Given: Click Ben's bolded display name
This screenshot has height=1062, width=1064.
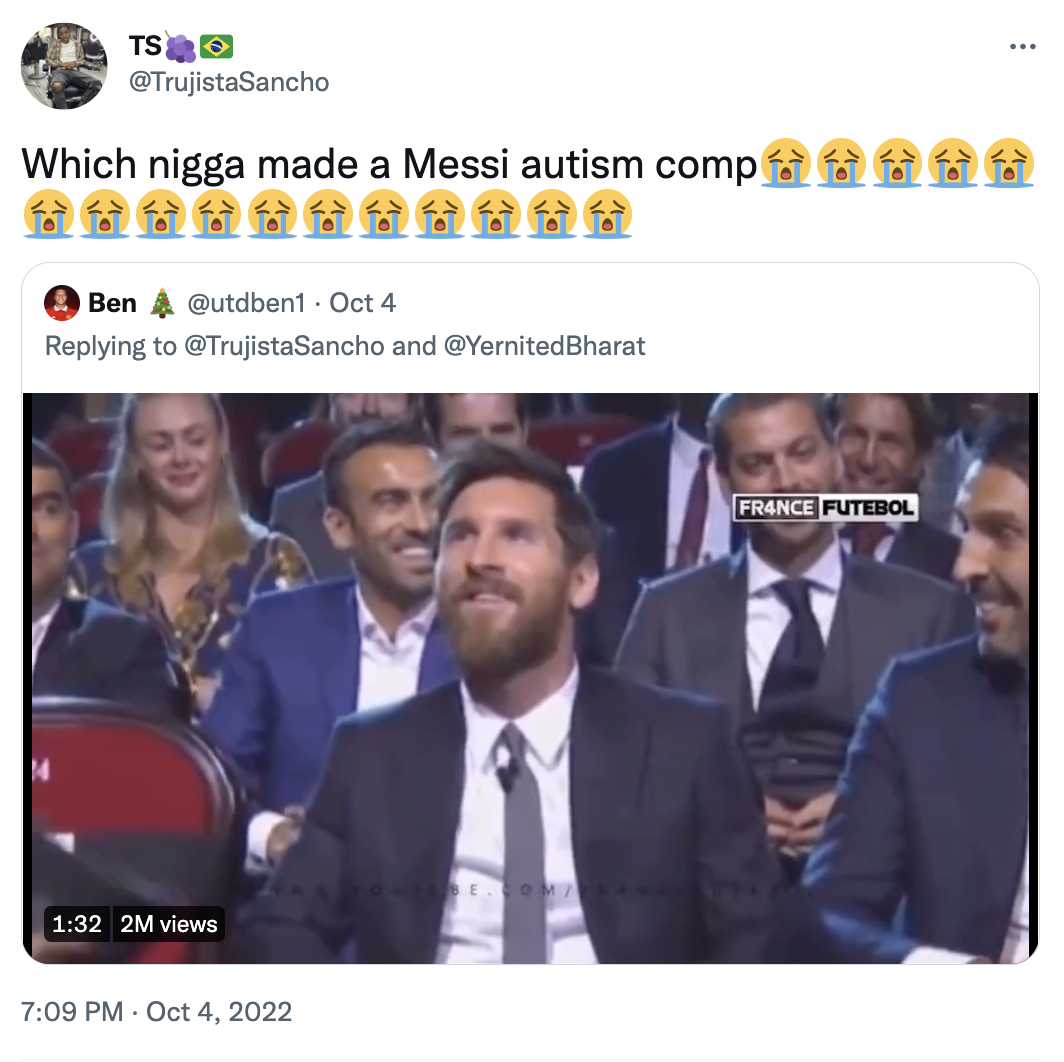Looking at the screenshot, I should [x=114, y=302].
